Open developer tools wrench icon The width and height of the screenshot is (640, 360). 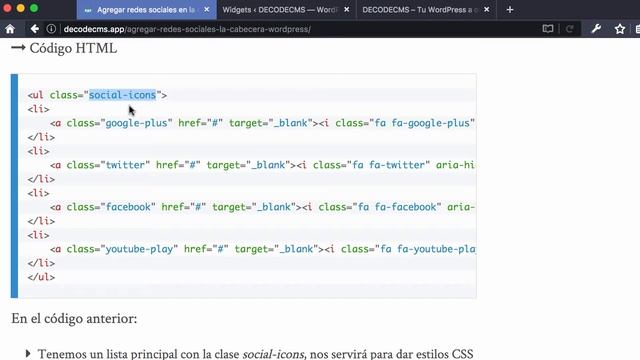point(596,29)
